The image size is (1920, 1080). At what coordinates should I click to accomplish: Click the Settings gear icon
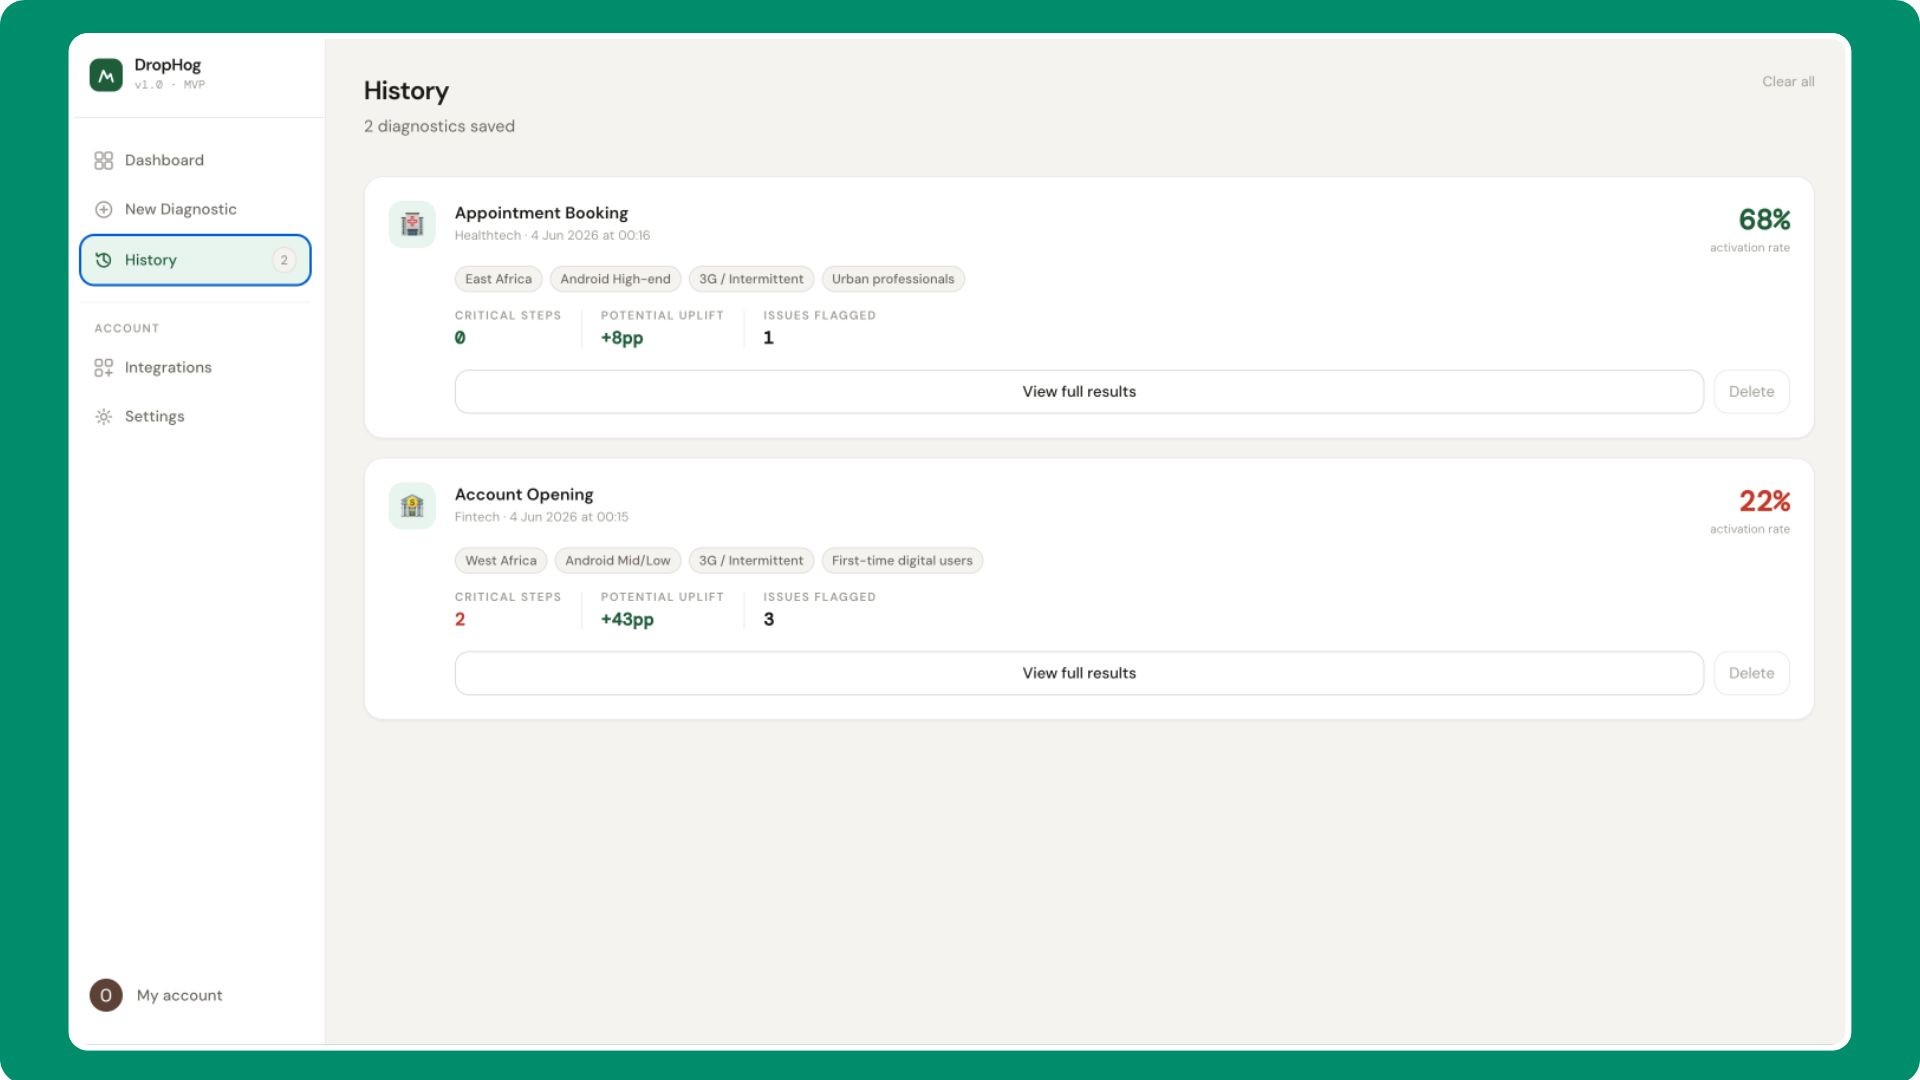point(103,417)
